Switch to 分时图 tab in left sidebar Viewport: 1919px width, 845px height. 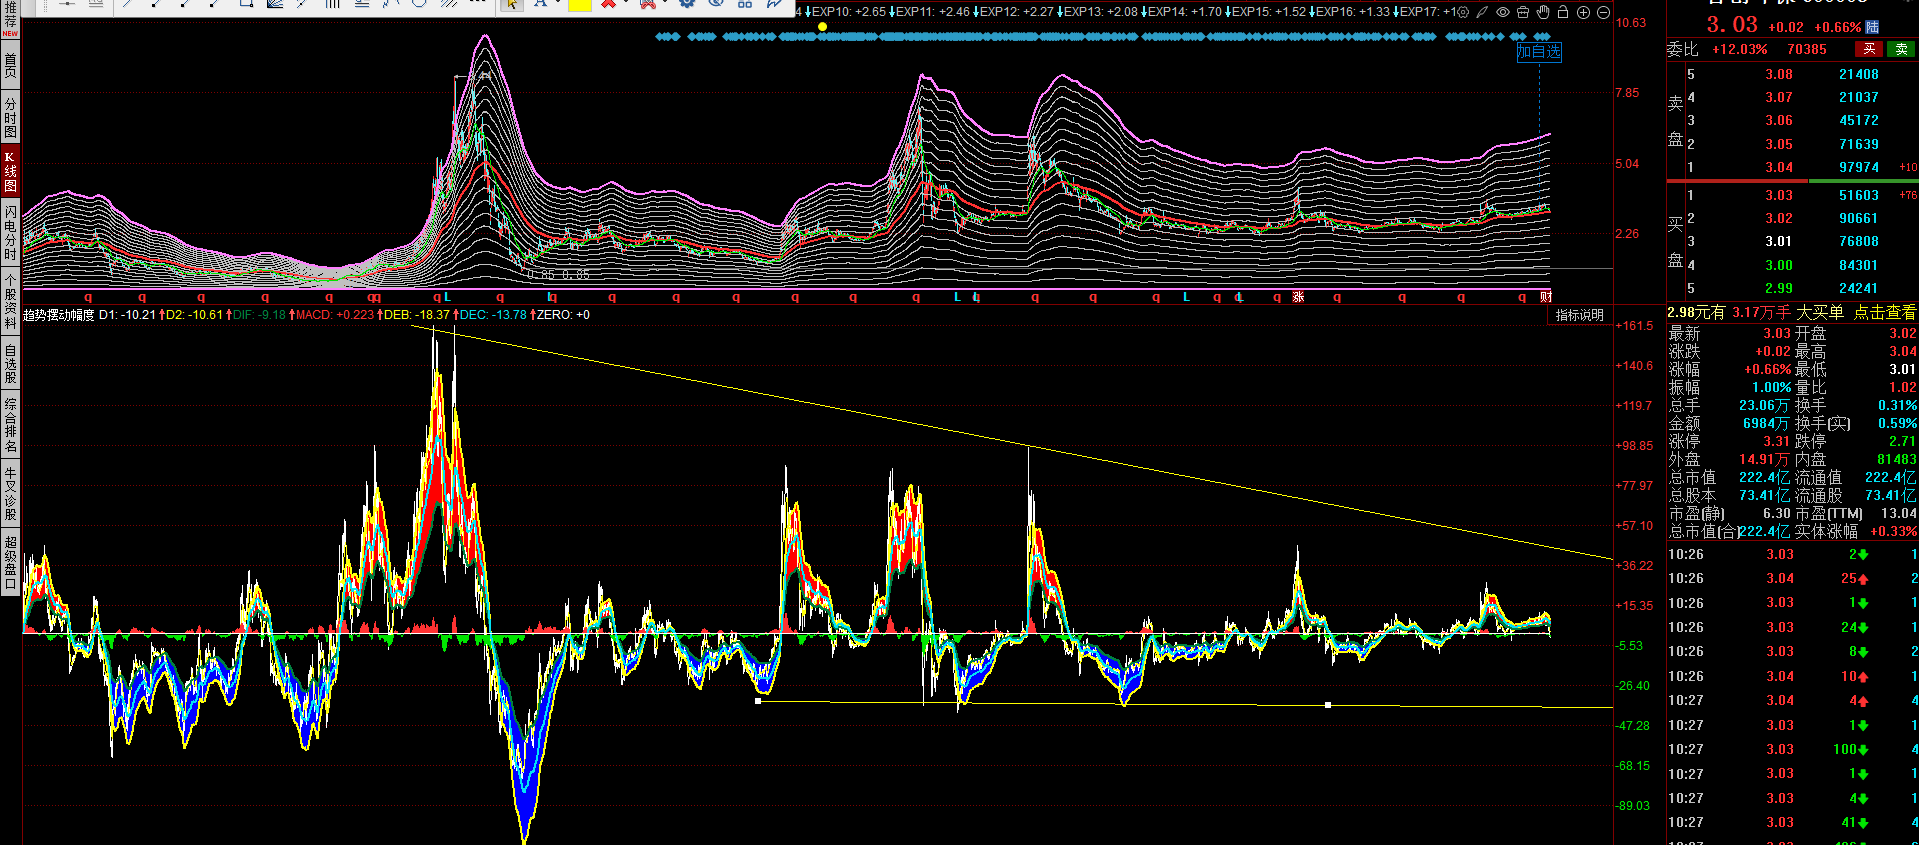pyautogui.click(x=10, y=118)
